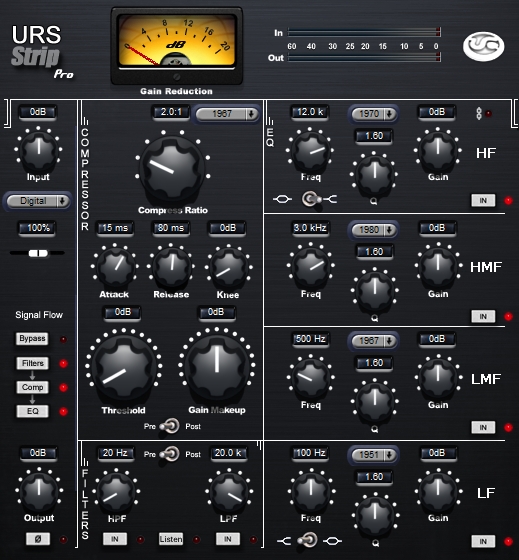Viewport: 519px width, 560px height.
Task: Click the LF shelf shape icon
Action: (x=284, y=541)
